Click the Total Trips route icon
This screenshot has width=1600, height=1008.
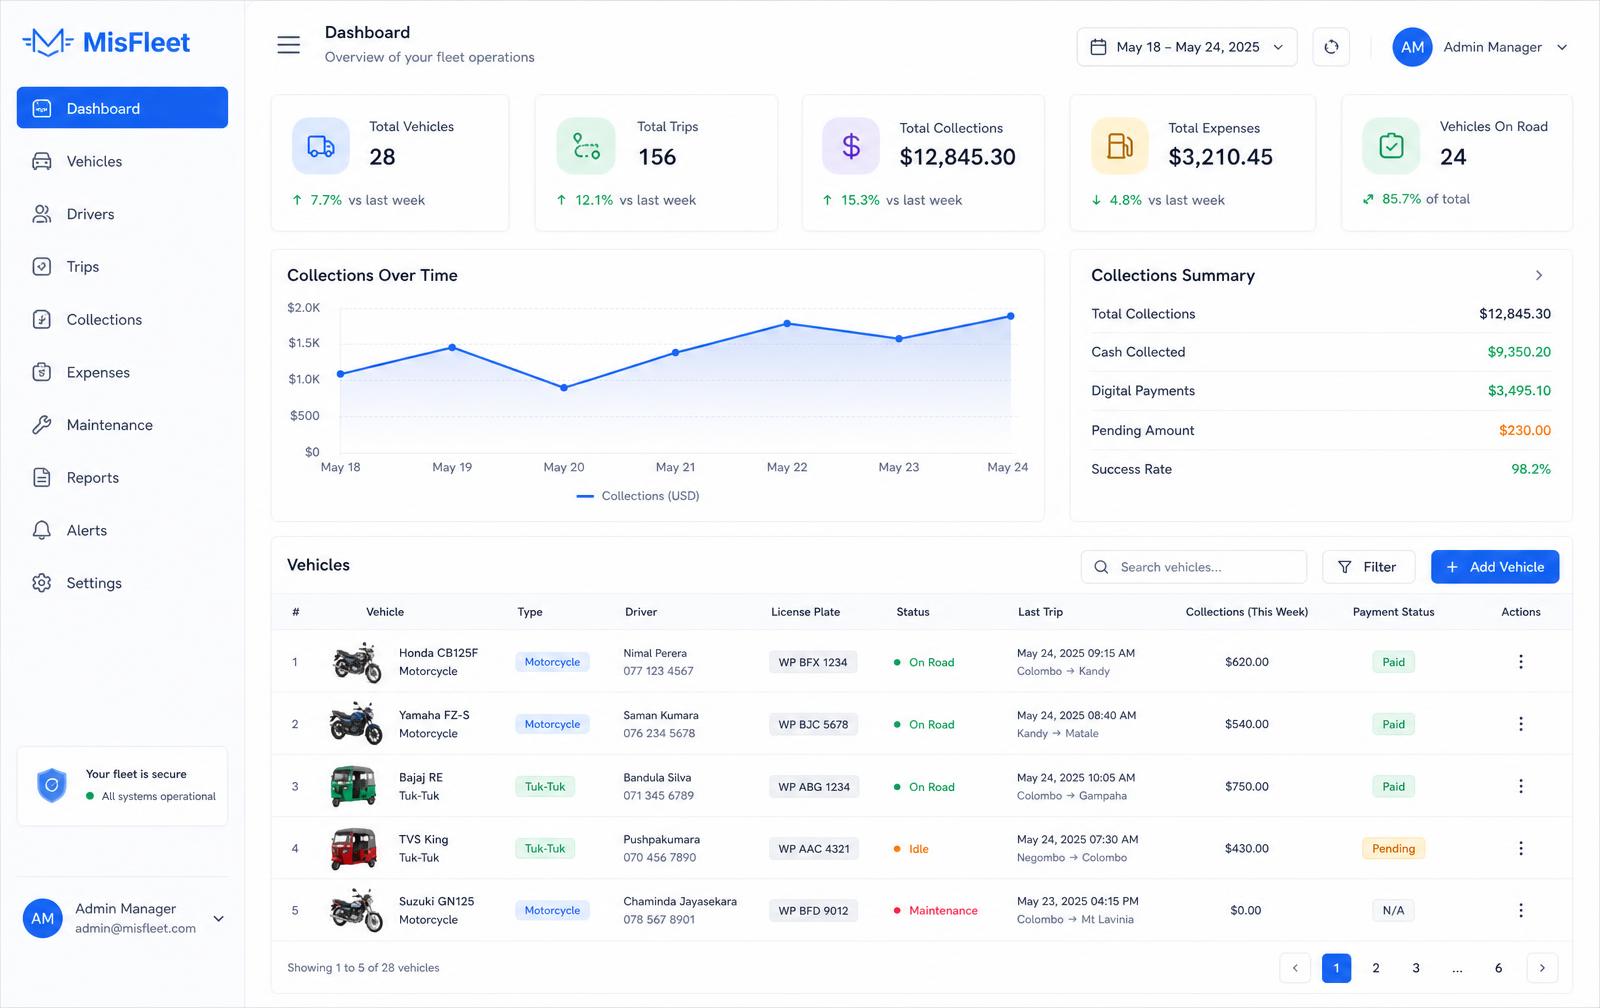[586, 146]
